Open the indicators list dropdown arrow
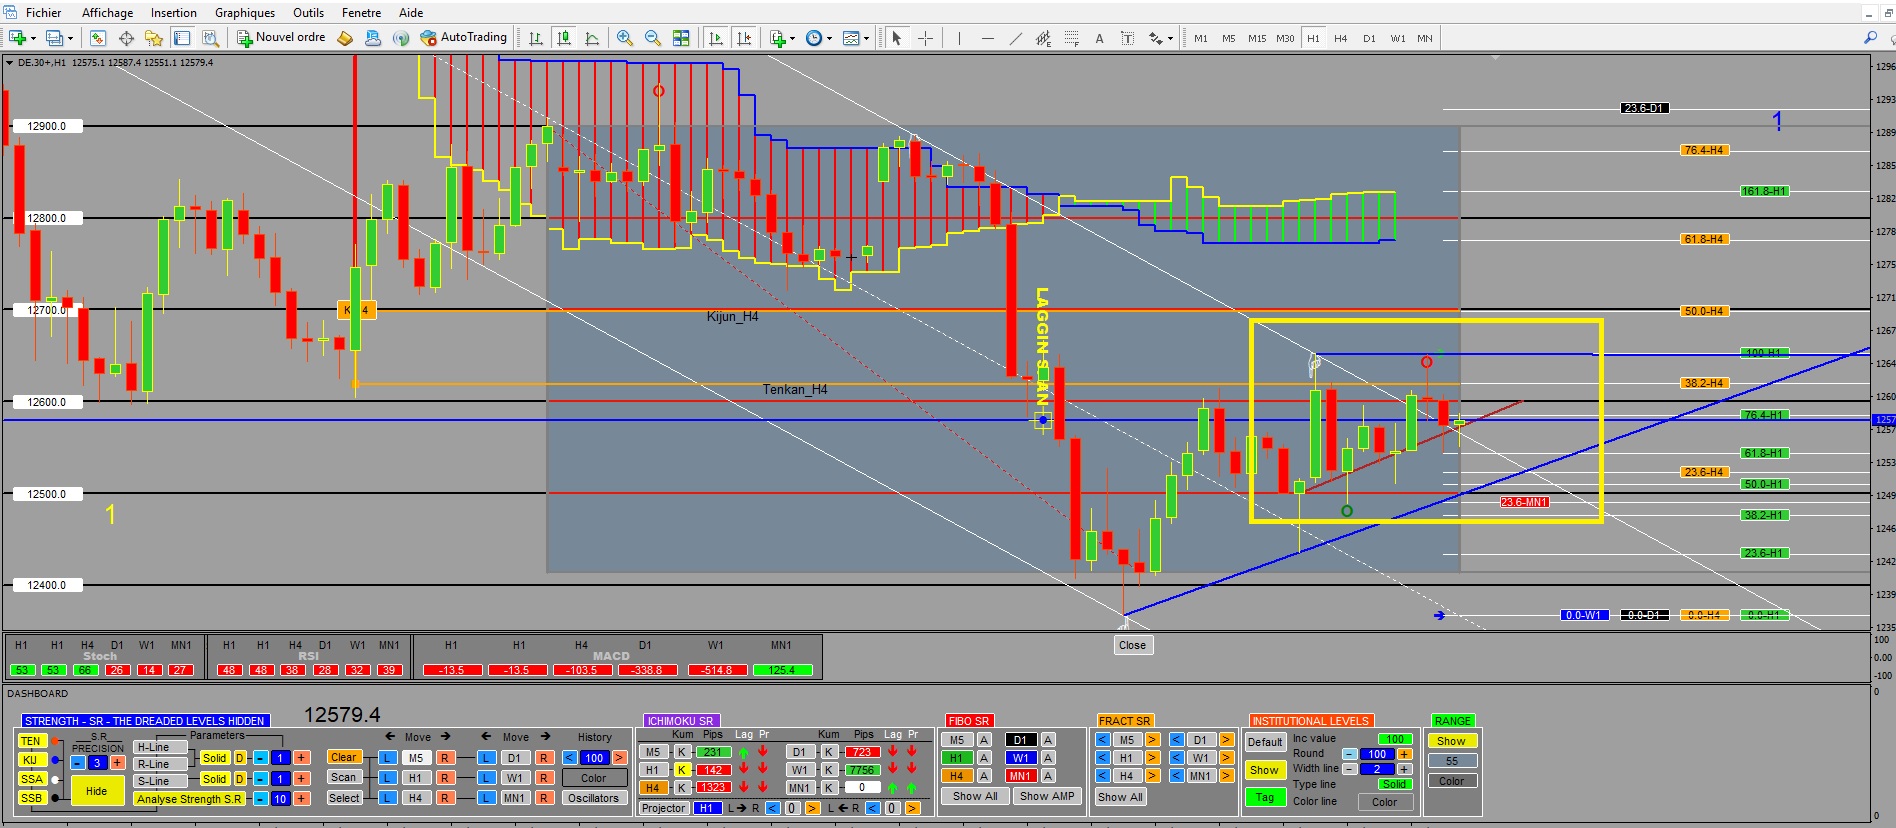Image resolution: width=1896 pixels, height=828 pixels. tap(793, 38)
